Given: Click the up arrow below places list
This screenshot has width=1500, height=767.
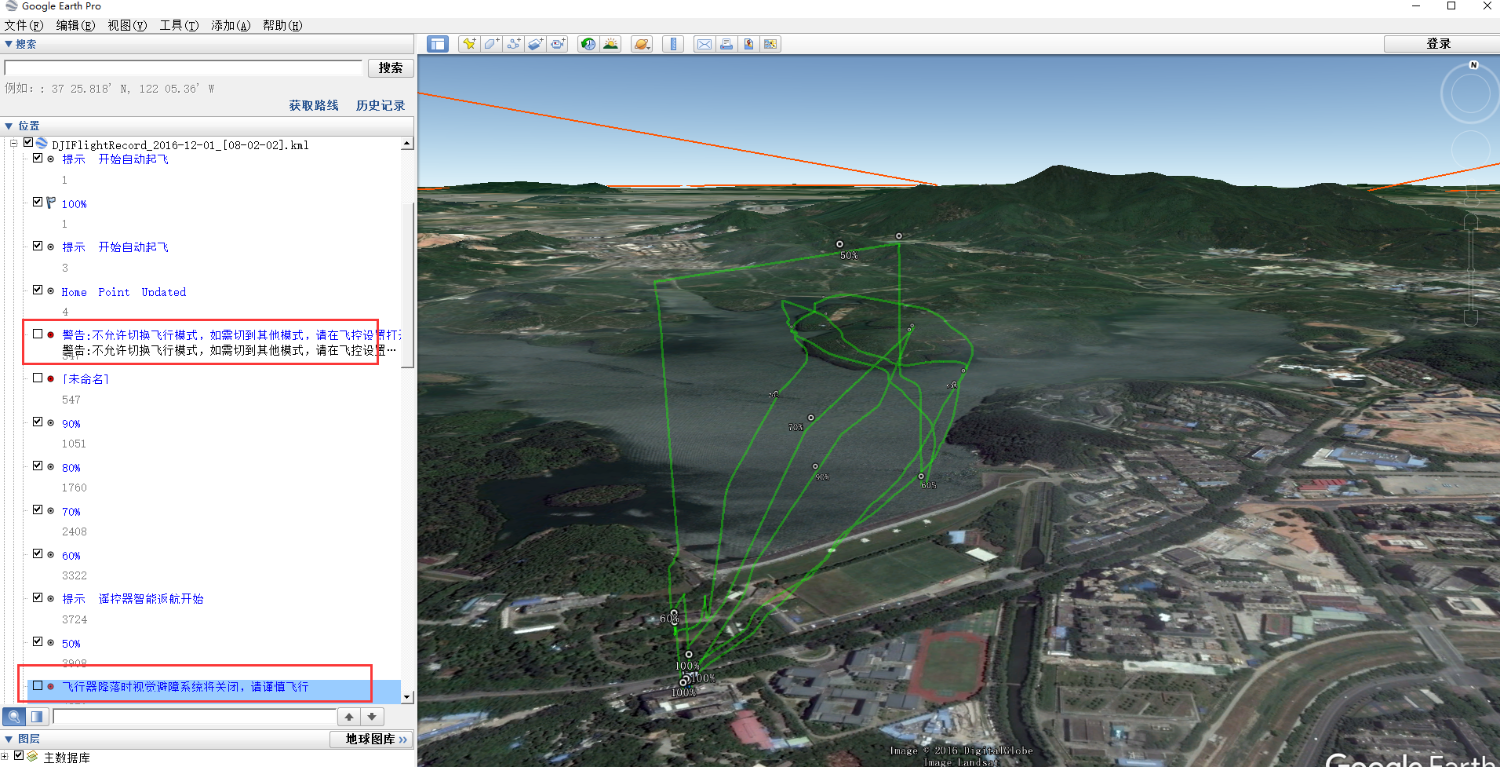Looking at the screenshot, I should click(348, 716).
